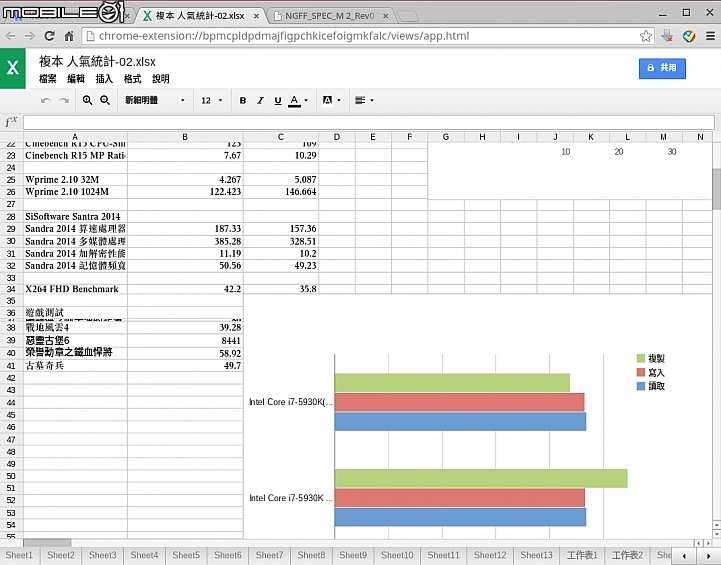Click the browser home icon
Screen dimensions: 721x565
[x=69, y=36]
